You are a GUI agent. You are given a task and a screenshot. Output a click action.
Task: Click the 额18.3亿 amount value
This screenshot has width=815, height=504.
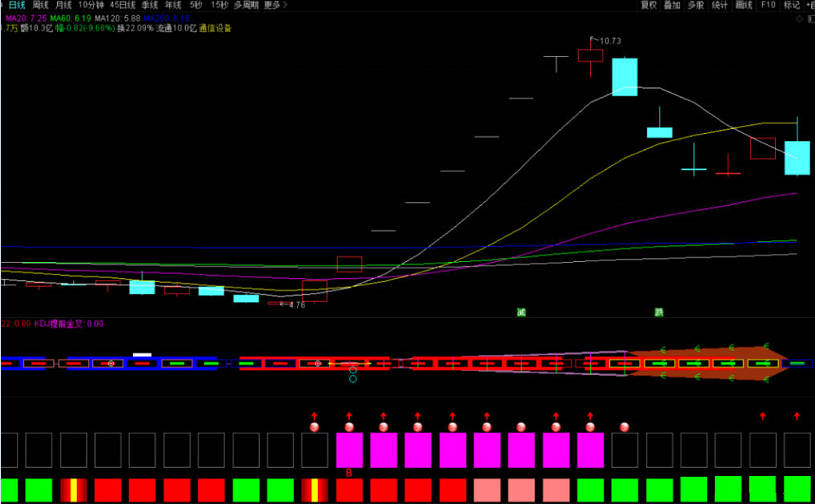[x=36, y=28]
